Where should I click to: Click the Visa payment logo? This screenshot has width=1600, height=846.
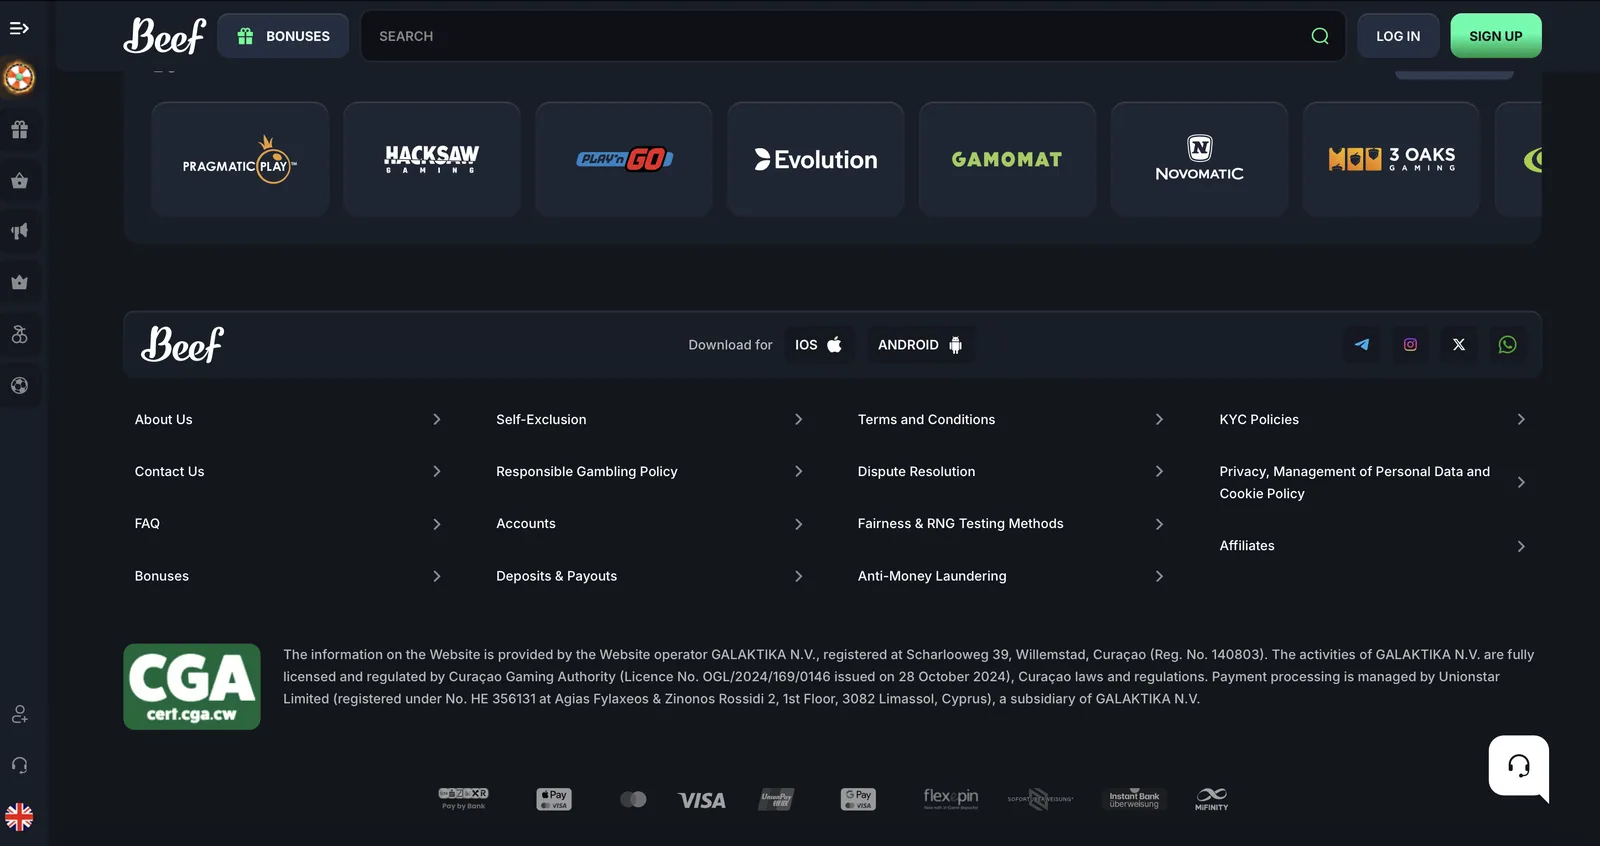[702, 800]
